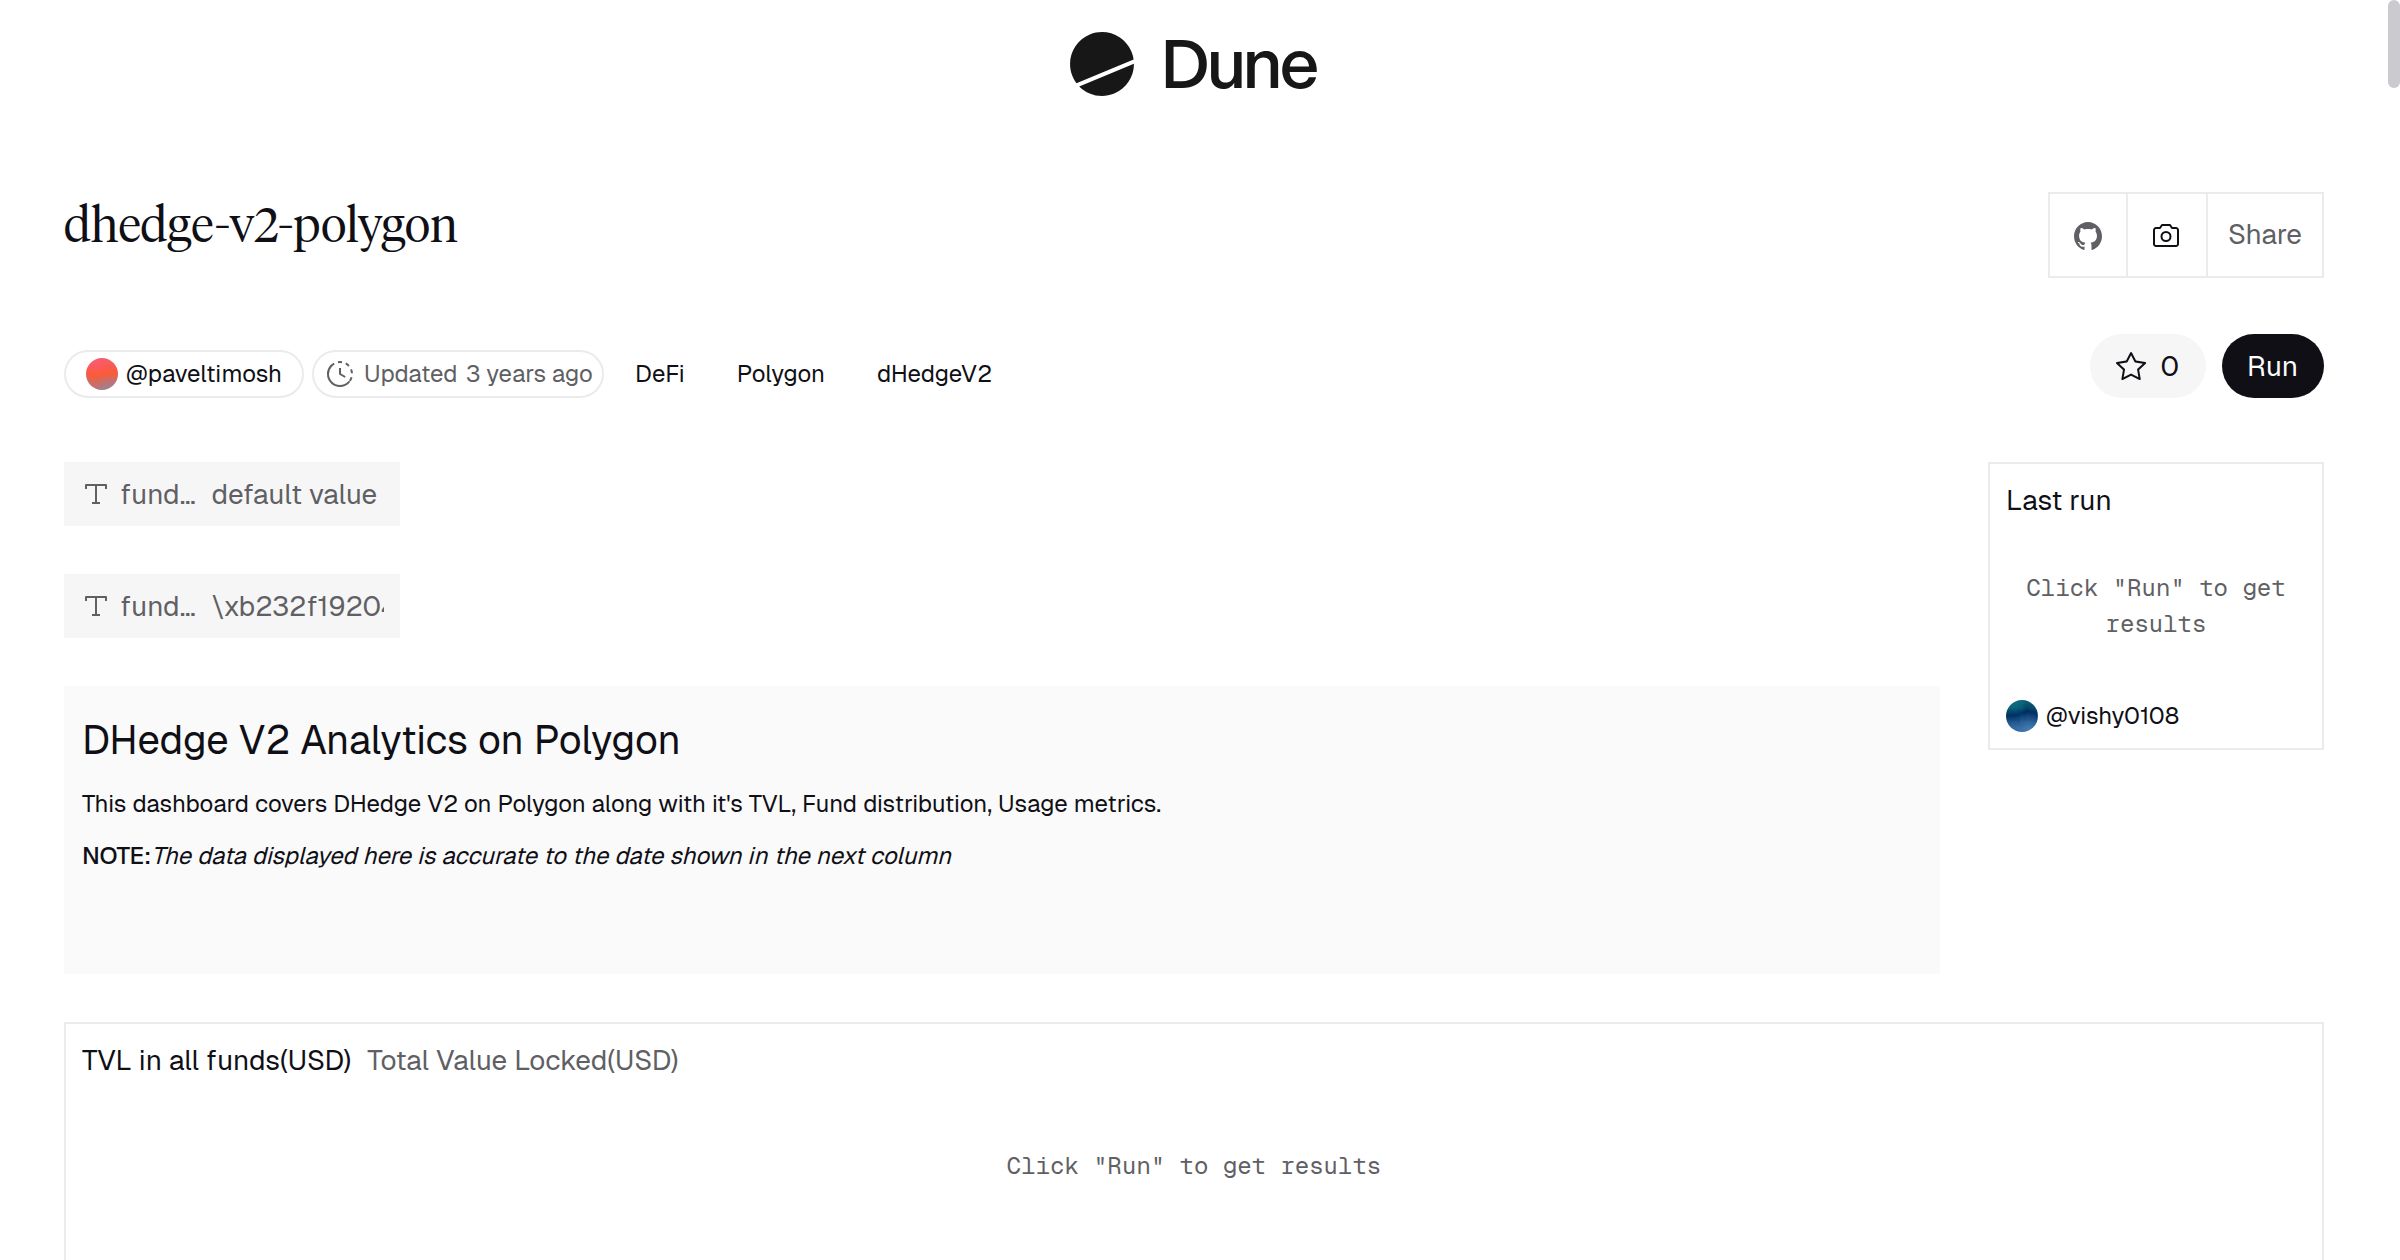2400x1260 pixels.
Task: Click text-type icon of xb232f1920 parameter
Action: click(96, 606)
